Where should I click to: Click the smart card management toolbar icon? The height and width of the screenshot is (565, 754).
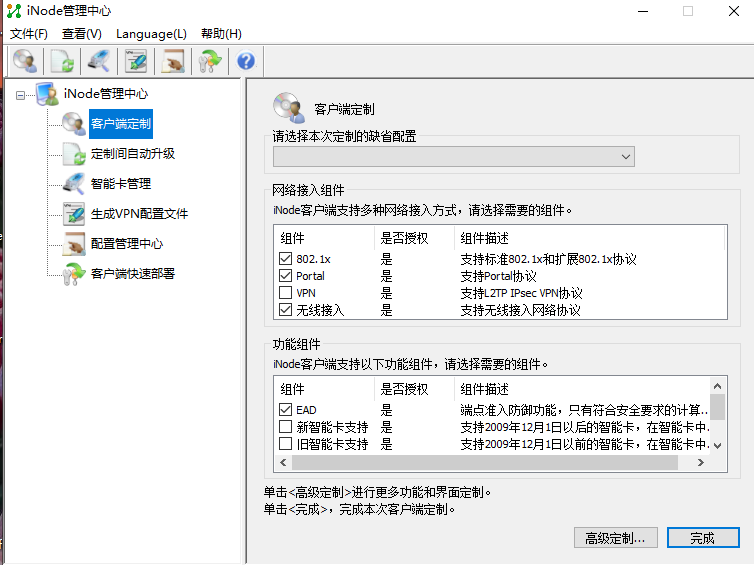pos(99,61)
